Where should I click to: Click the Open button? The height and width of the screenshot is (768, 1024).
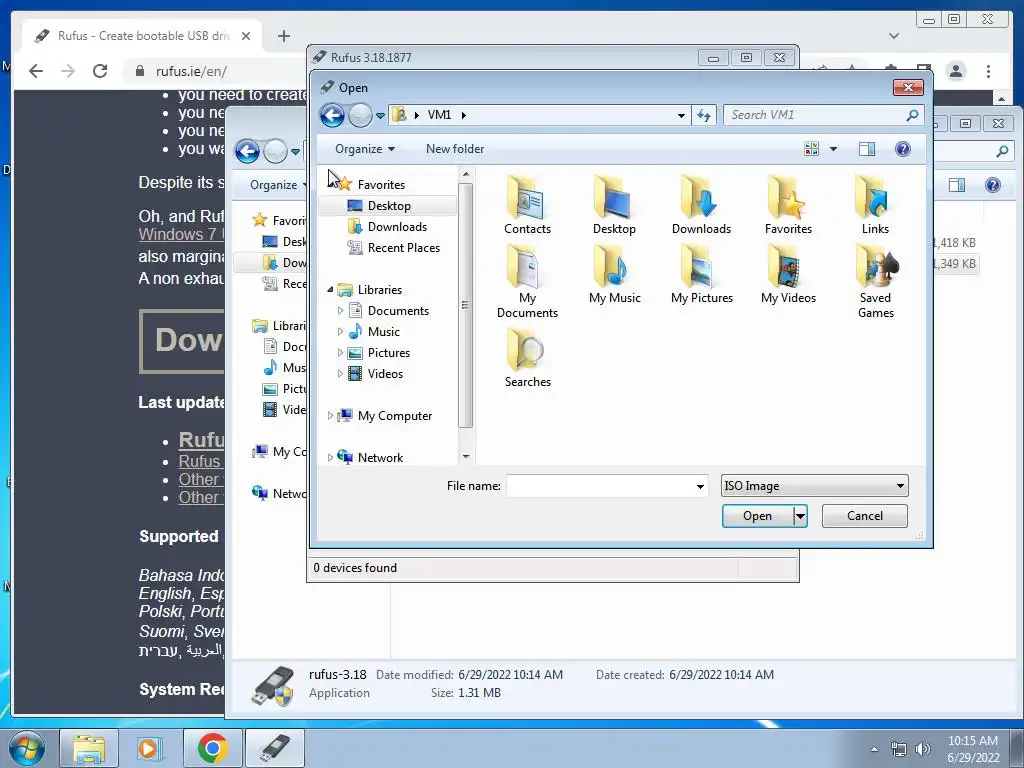coord(758,516)
